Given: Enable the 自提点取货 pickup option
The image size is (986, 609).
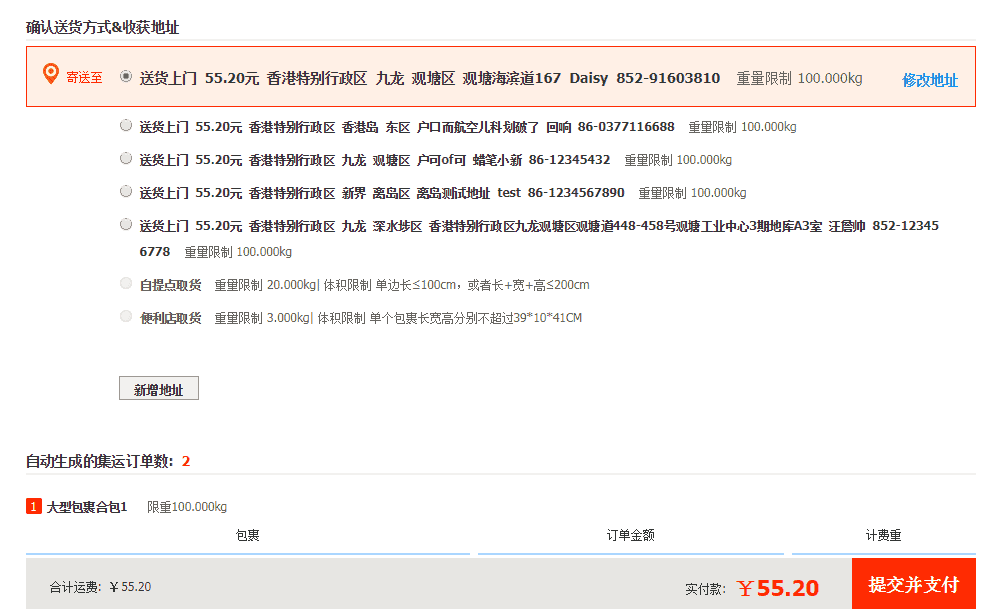Looking at the screenshot, I should click(126, 284).
